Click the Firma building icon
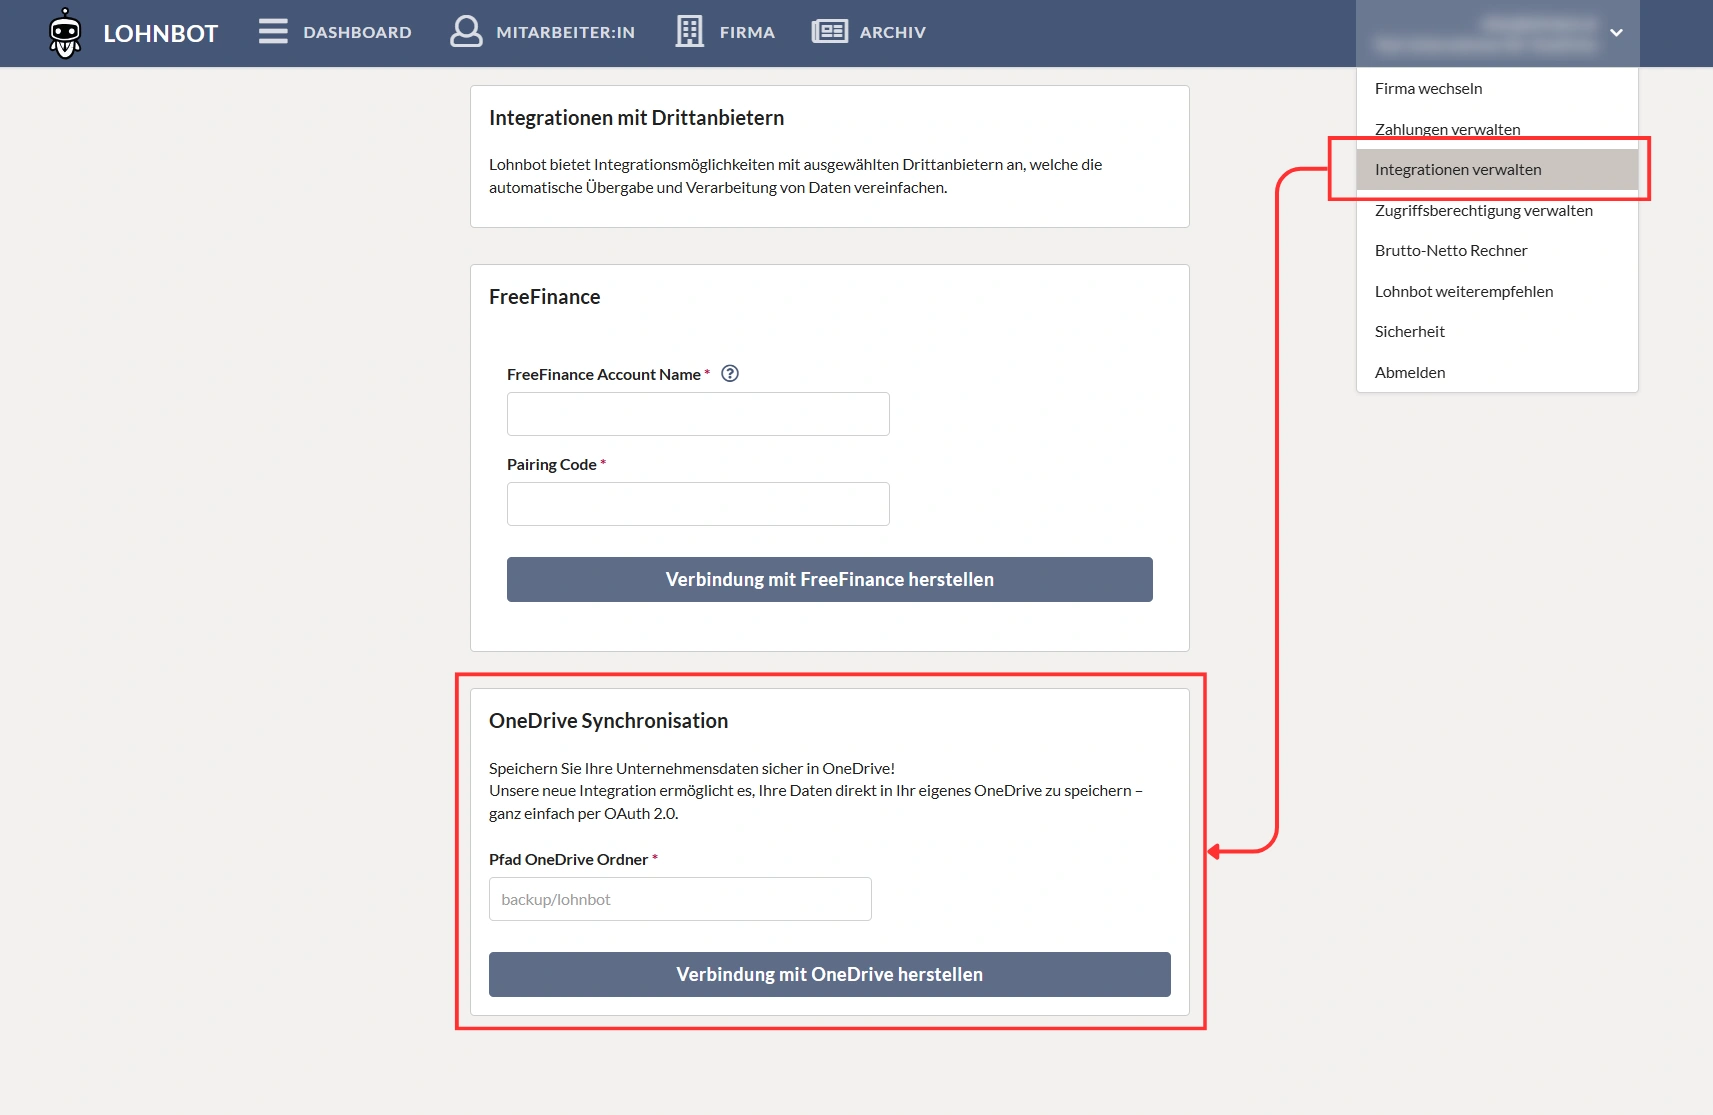This screenshot has height=1115, width=1713. pos(689,32)
